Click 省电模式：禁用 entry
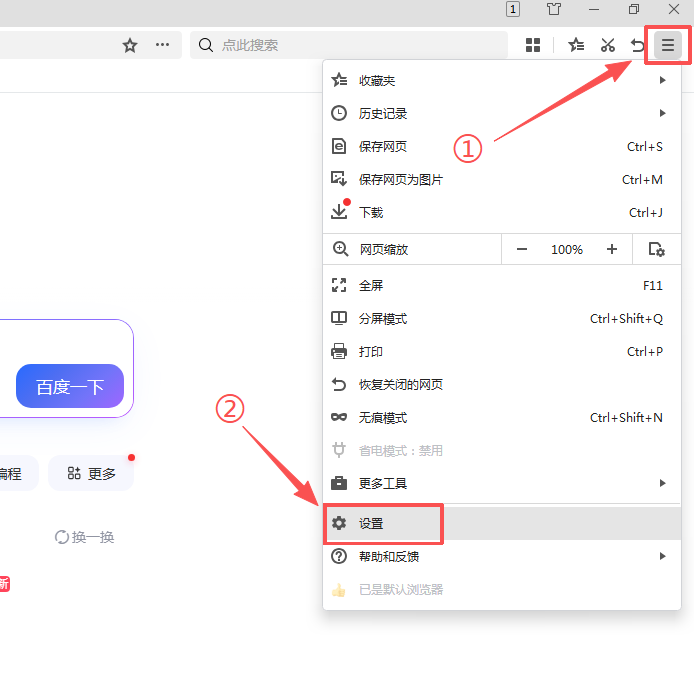 tap(501, 450)
